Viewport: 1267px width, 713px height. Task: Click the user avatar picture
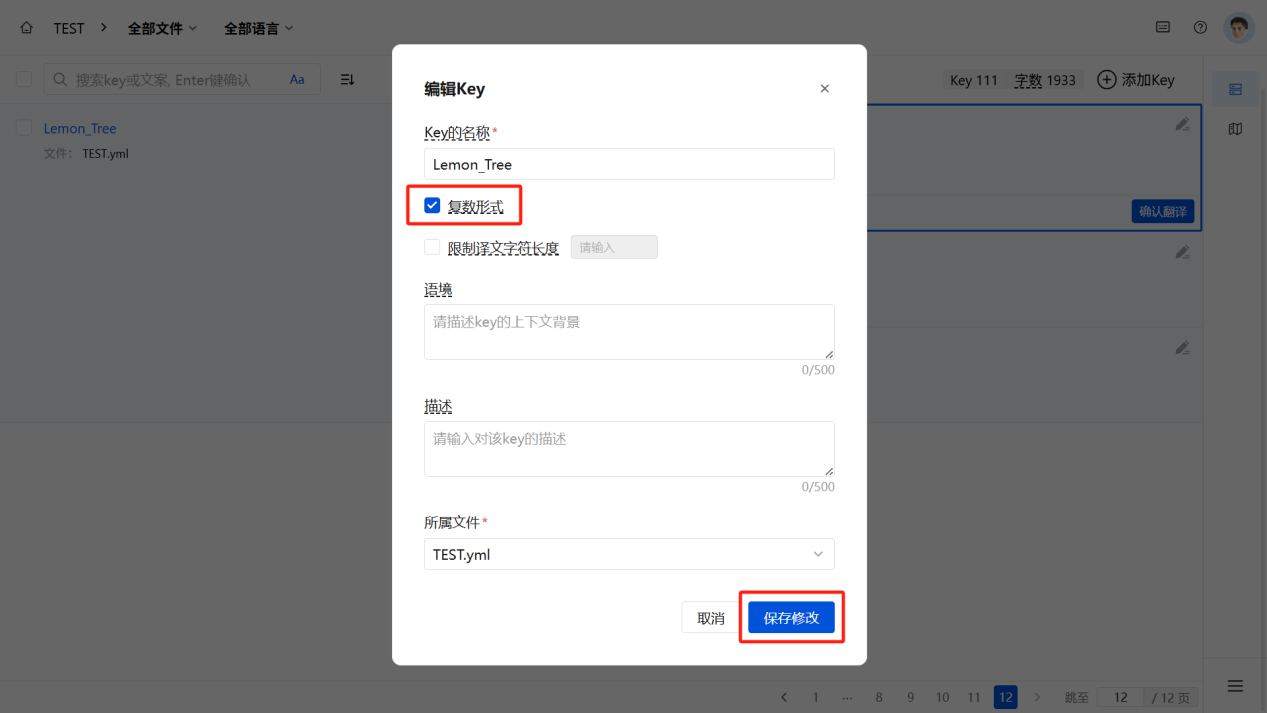(1239, 28)
